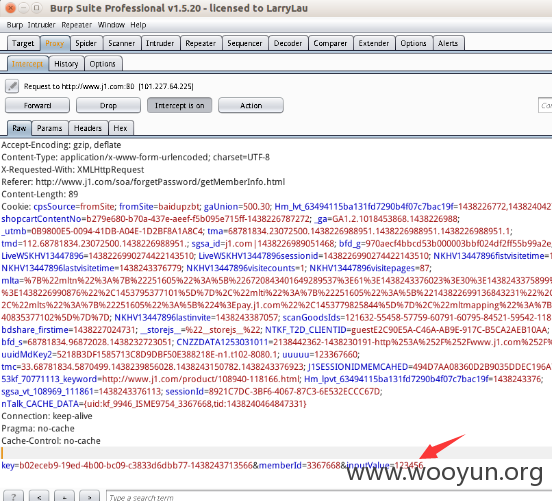
Task: Open the Repeater tool tab
Action: coord(201,43)
